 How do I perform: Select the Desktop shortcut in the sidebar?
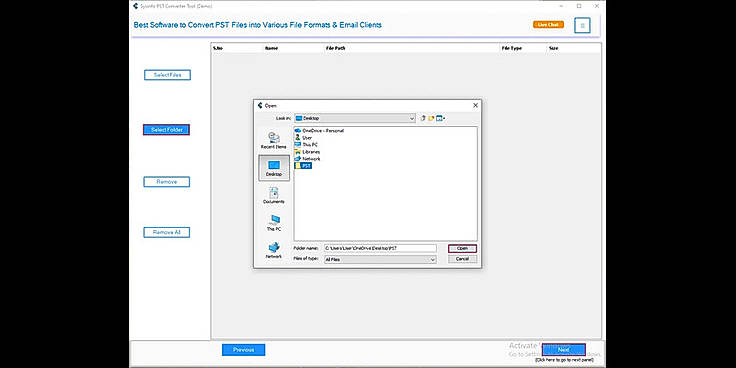pos(274,168)
